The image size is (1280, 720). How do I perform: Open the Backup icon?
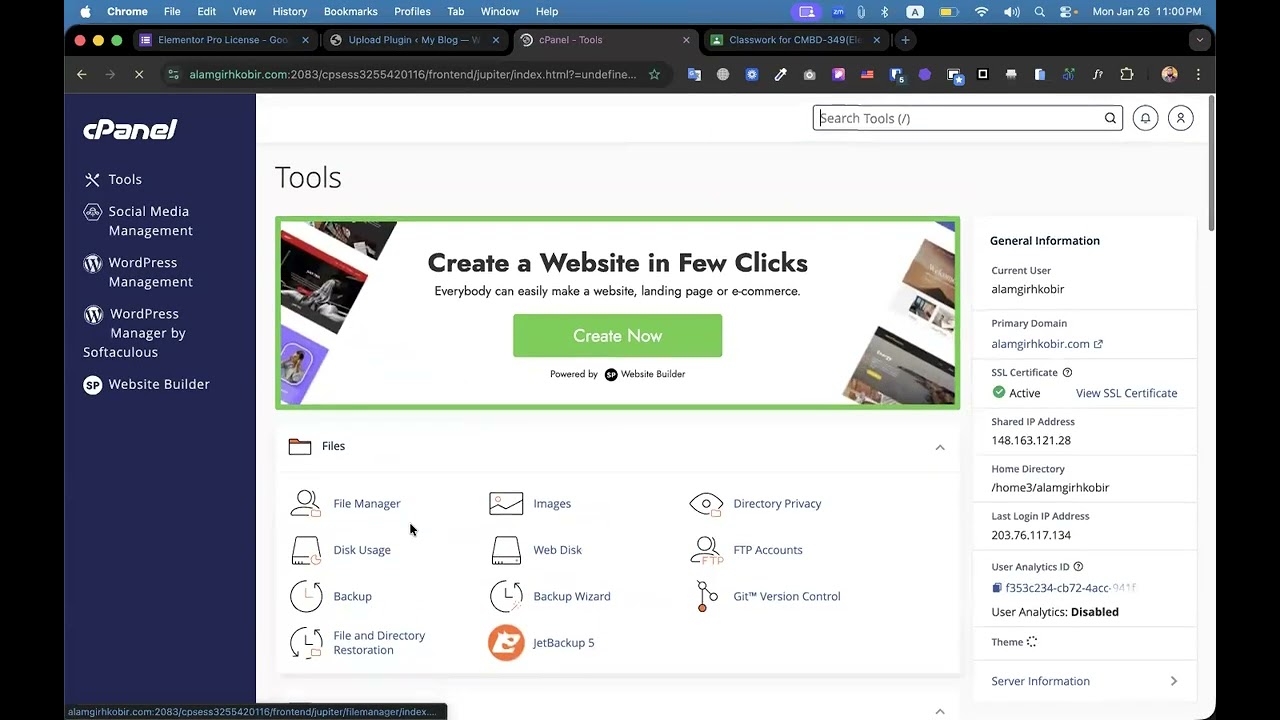tap(305, 596)
